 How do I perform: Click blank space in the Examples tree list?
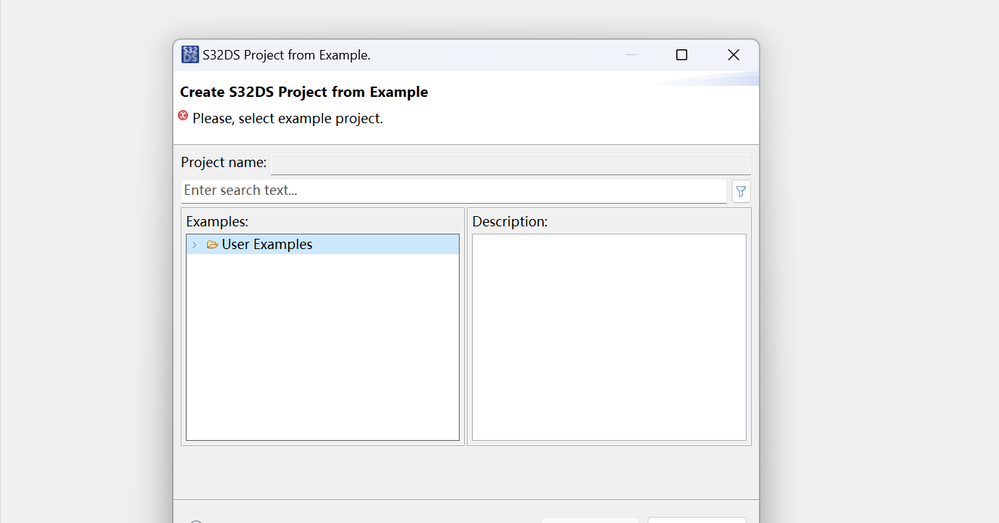[322, 350]
